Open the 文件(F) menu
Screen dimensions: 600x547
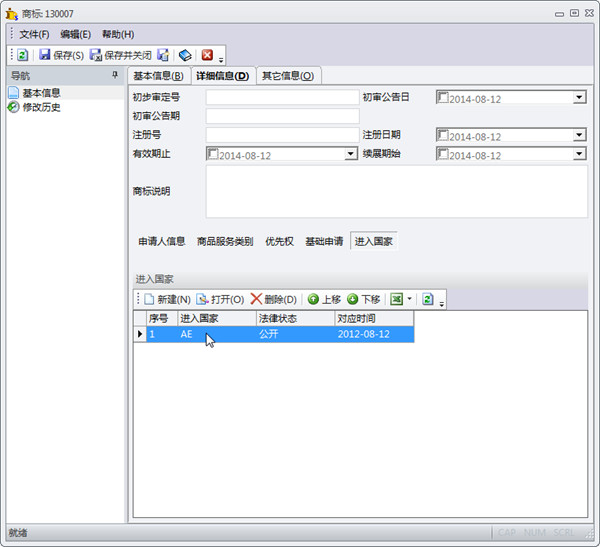(x=34, y=34)
